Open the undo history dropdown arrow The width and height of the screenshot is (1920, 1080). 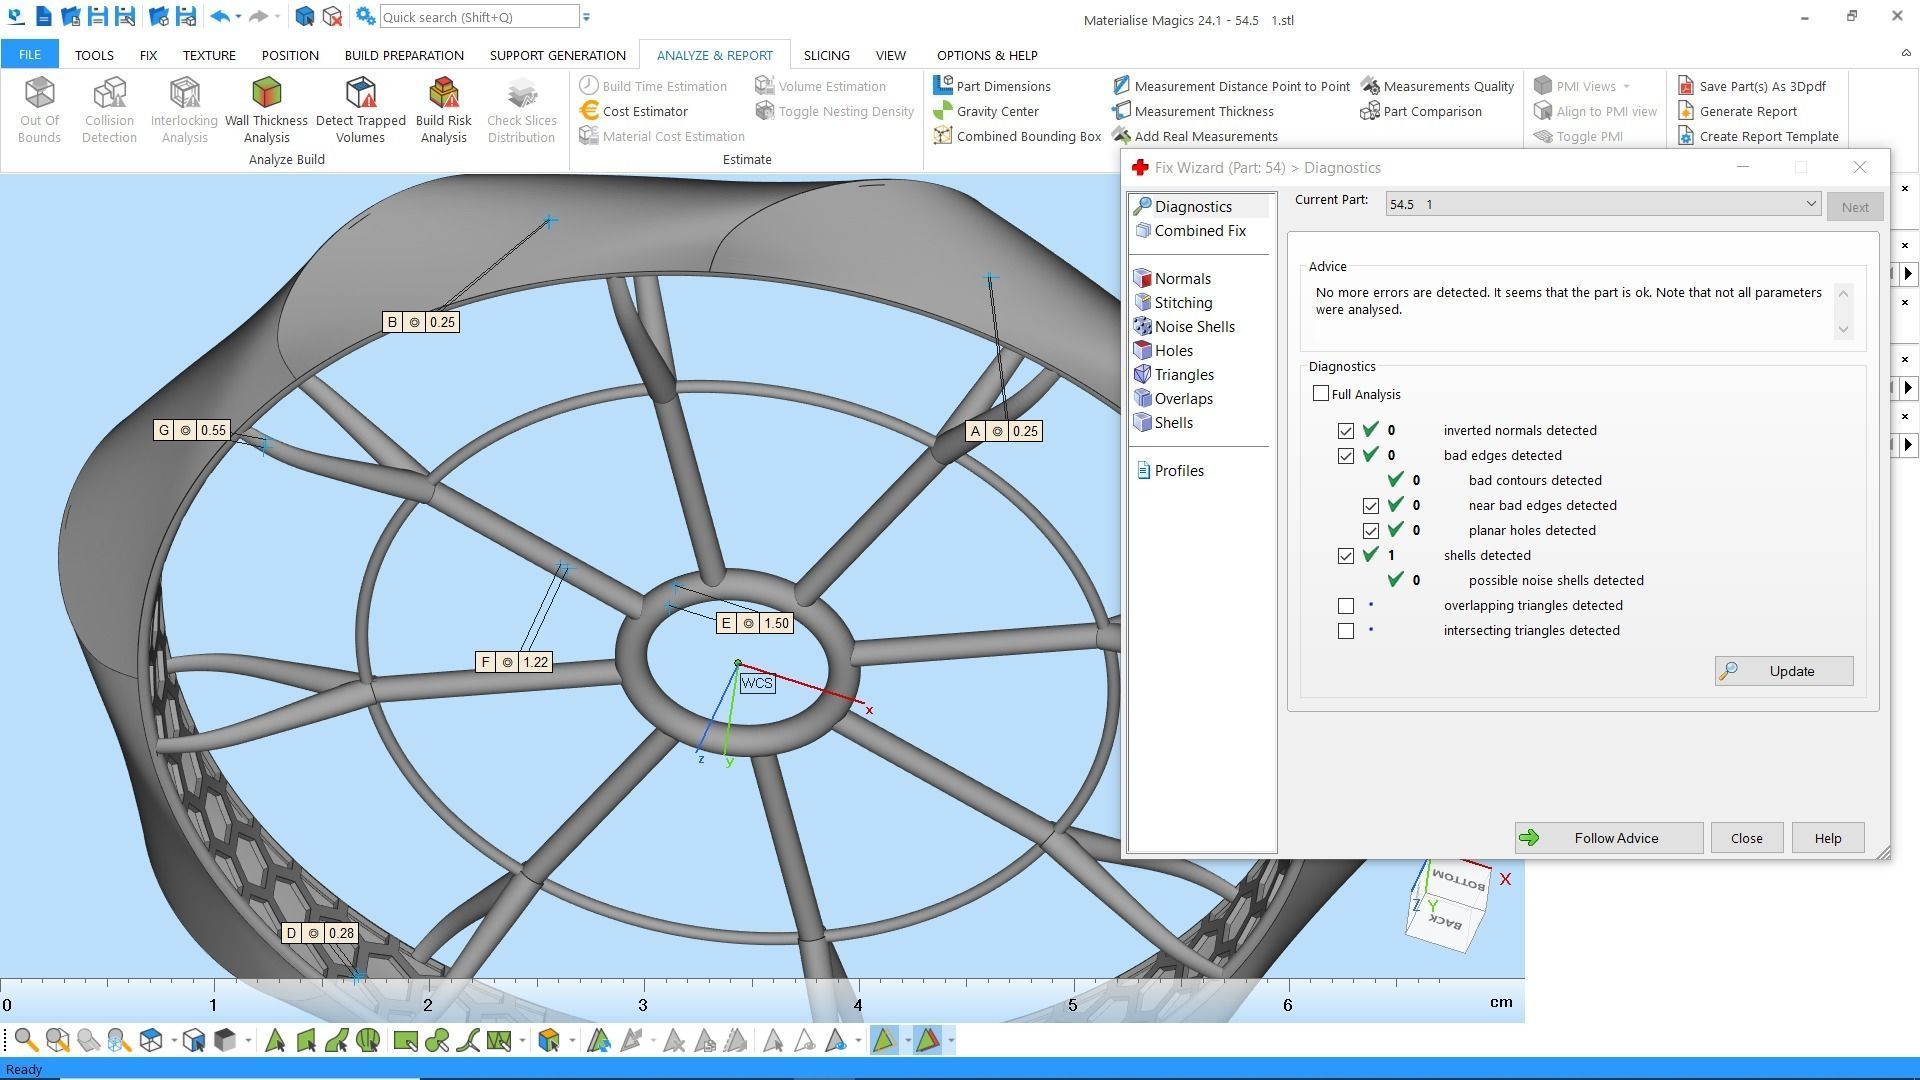pos(238,17)
